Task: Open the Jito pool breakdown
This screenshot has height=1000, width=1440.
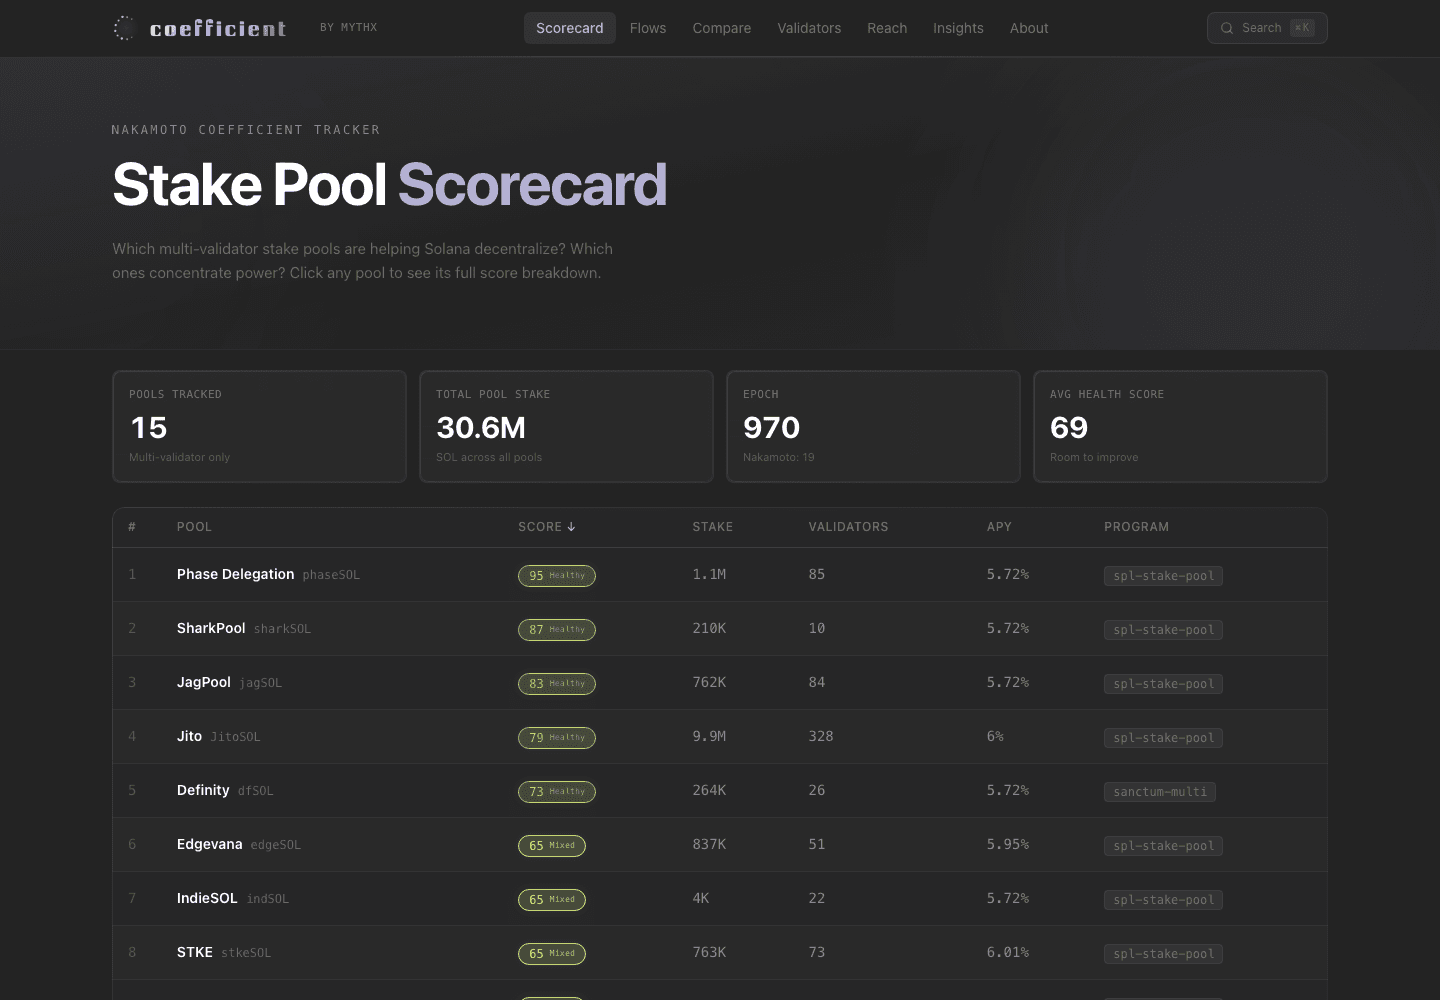Action: (720, 737)
